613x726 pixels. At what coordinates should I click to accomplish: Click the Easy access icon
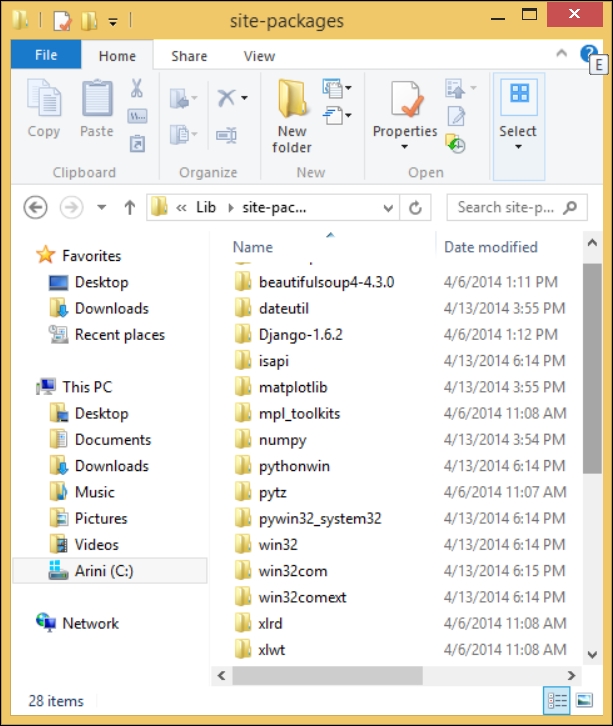coord(332,115)
